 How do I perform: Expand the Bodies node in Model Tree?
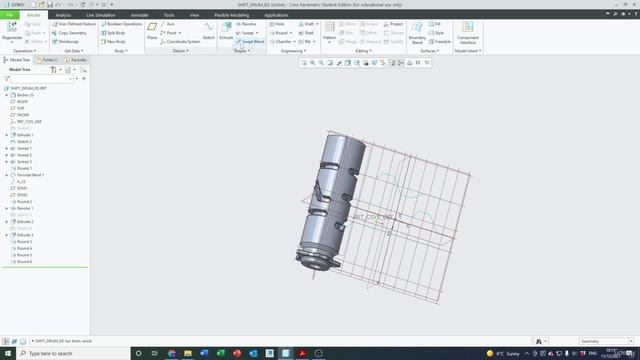tap(7, 95)
